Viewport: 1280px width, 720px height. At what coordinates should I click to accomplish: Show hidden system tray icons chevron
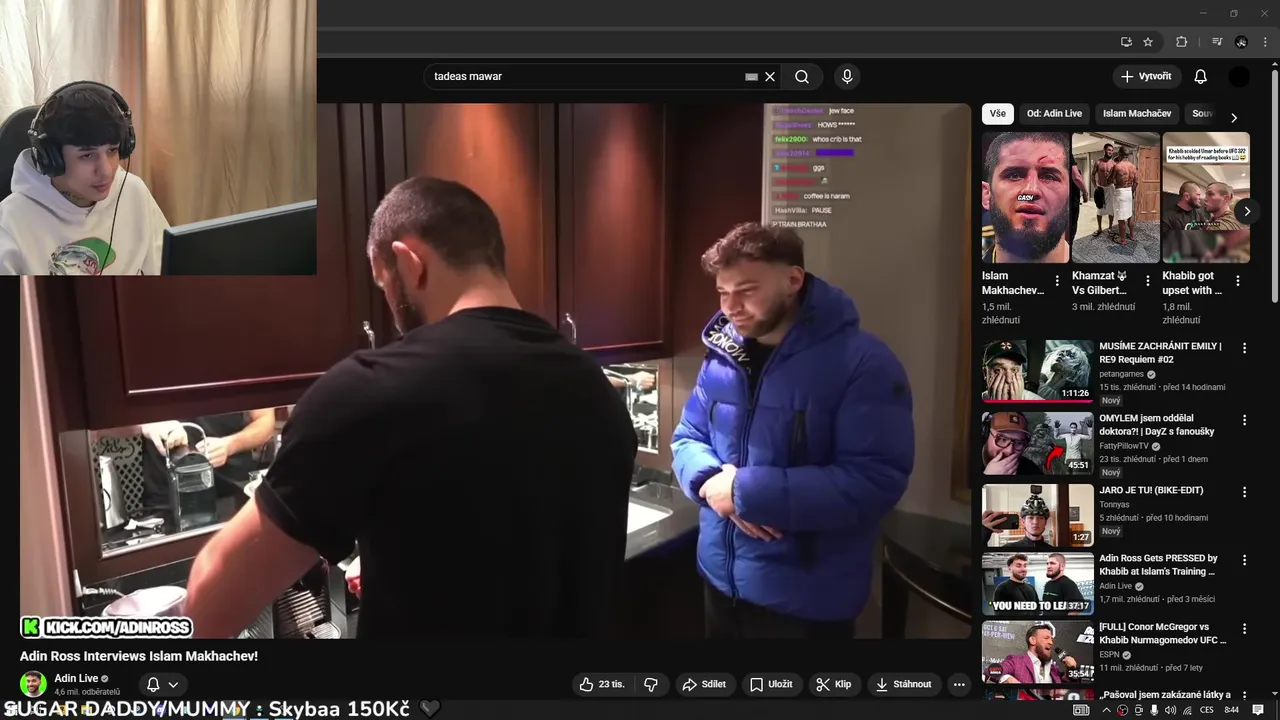click(1106, 710)
